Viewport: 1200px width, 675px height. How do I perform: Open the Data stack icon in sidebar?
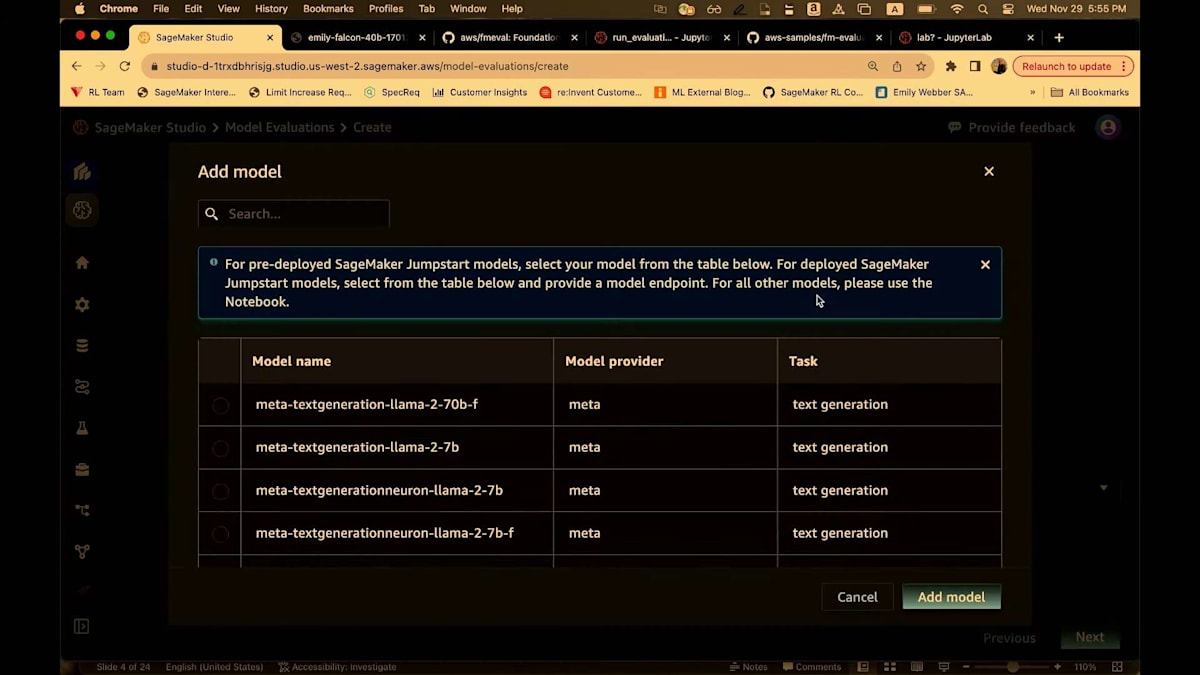(x=82, y=346)
